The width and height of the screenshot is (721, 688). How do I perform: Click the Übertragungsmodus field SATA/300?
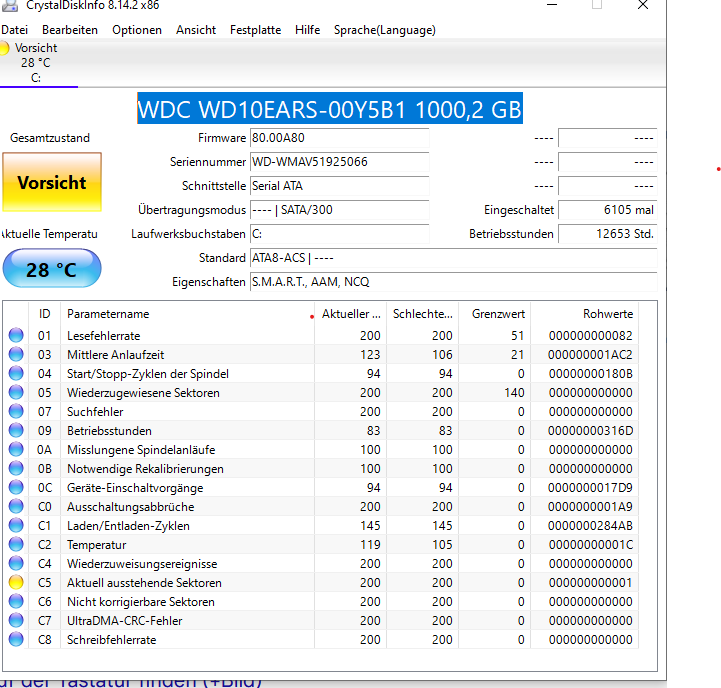[339, 210]
